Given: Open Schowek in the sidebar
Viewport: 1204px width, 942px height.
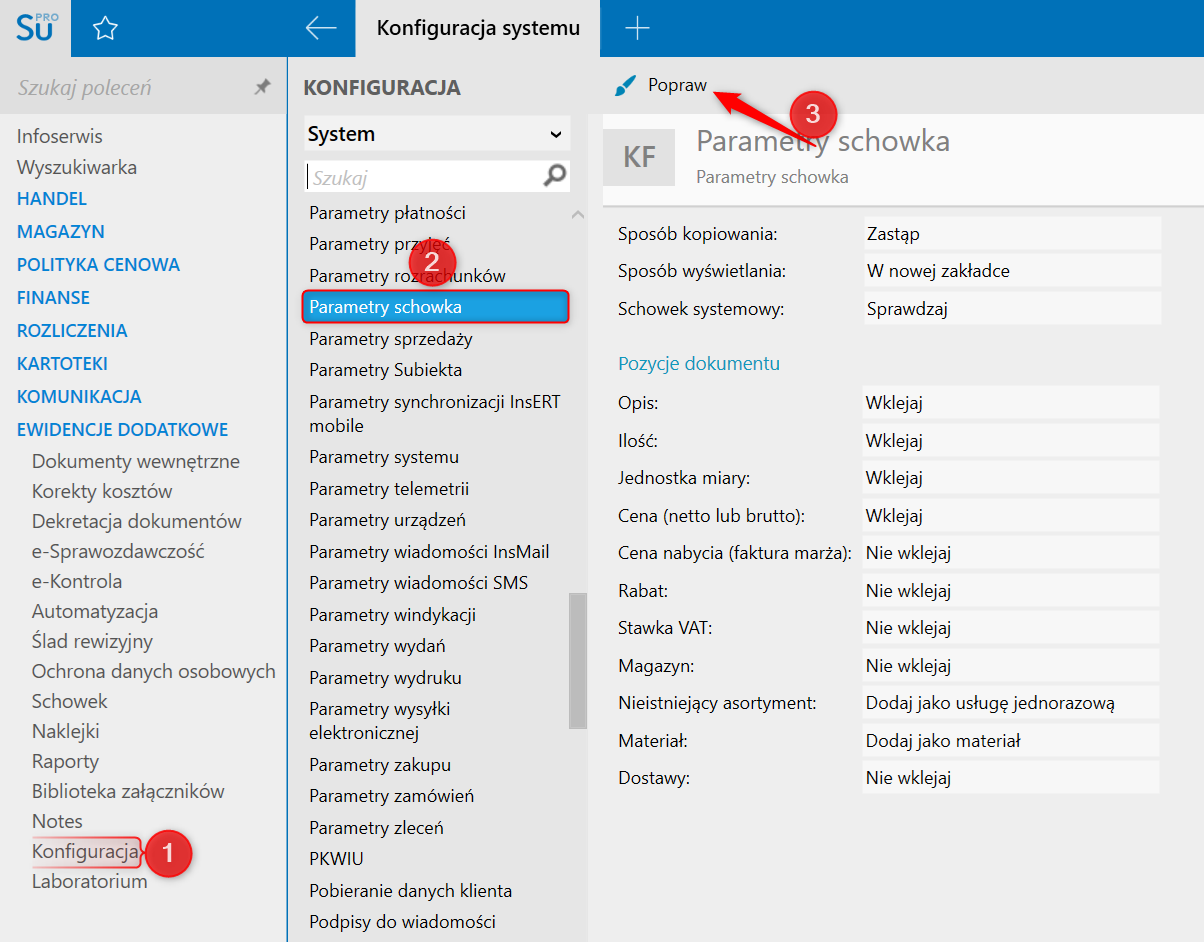Looking at the screenshot, I should [69, 701].
